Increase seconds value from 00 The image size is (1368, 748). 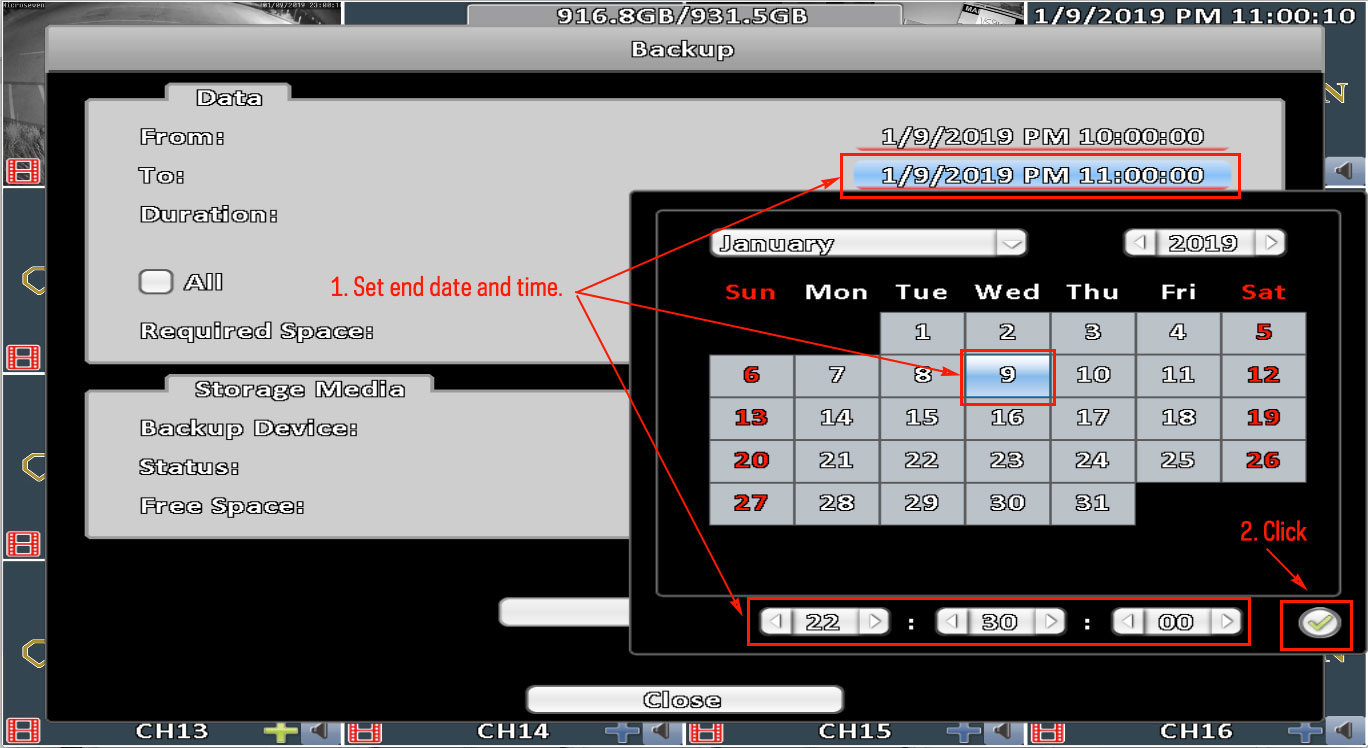(1226, 622)
